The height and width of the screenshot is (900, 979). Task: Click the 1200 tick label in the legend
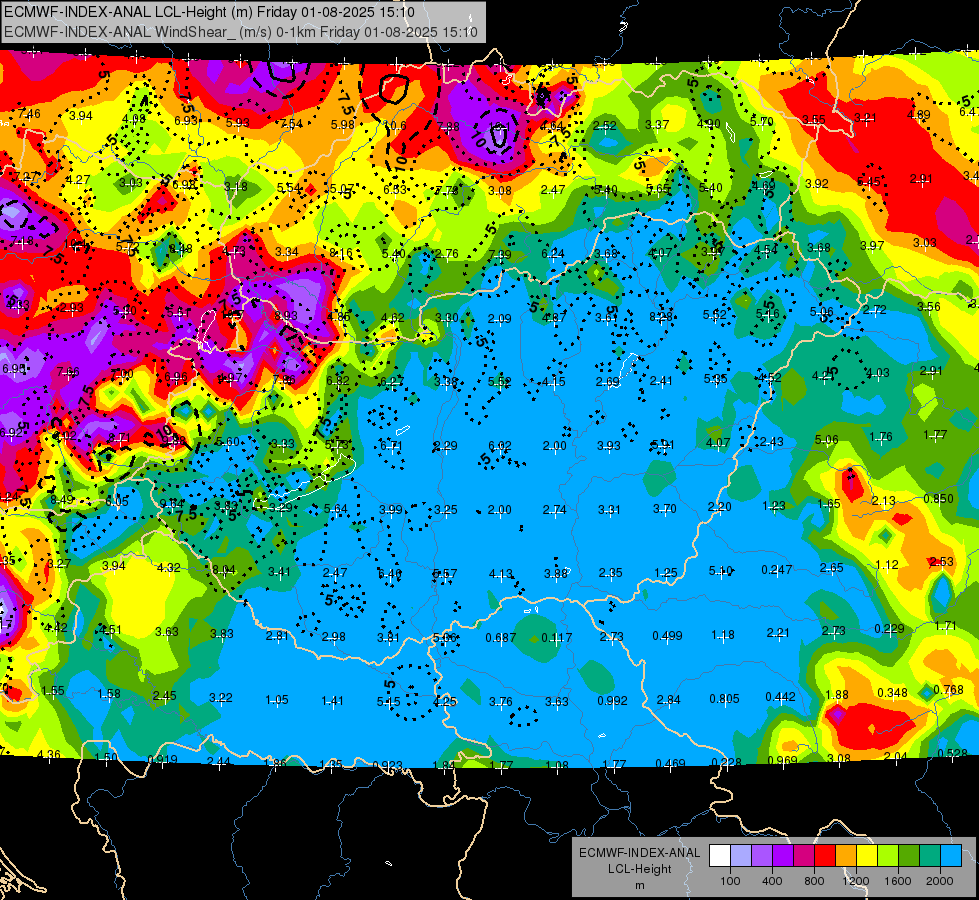point(856,881)
